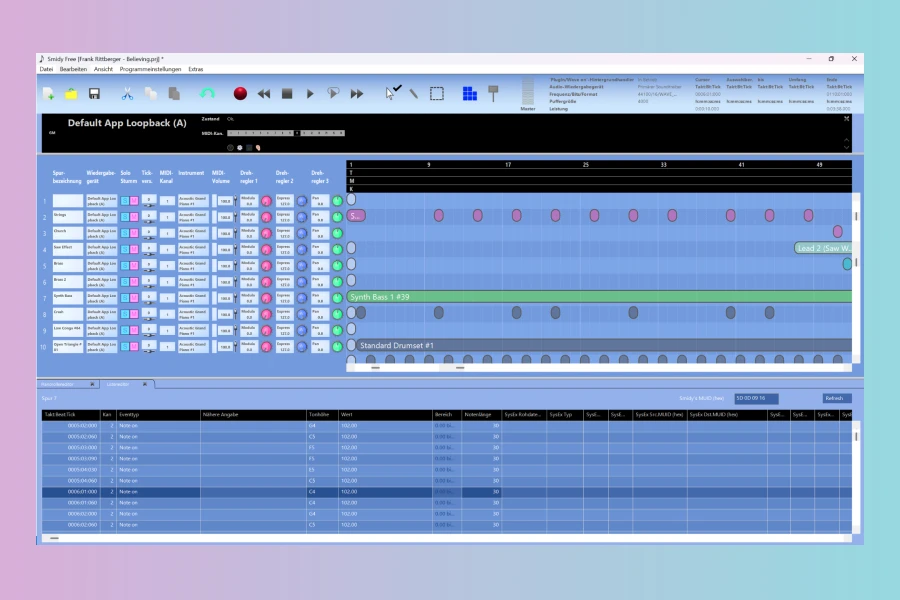
Task: Solo track 10 Open Triangle
Action: 125,346
